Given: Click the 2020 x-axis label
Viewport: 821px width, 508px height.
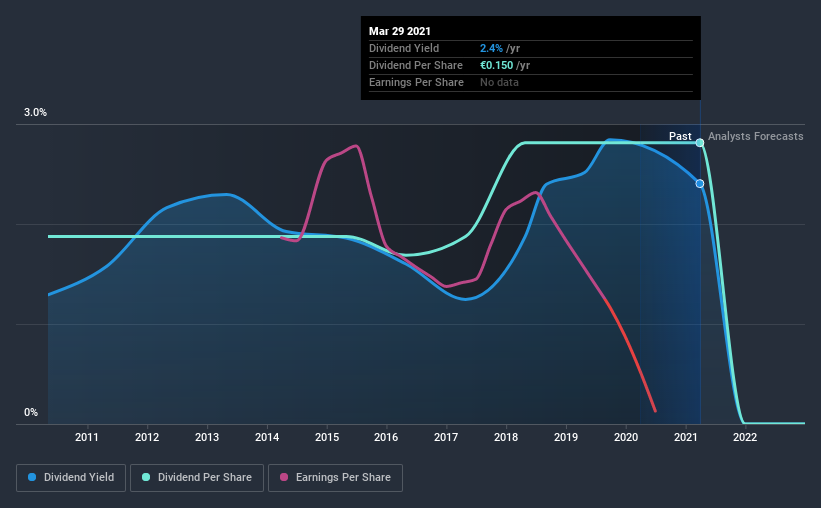Looking at the screenshot, I should pyautogui.click(x=626, y=437).
